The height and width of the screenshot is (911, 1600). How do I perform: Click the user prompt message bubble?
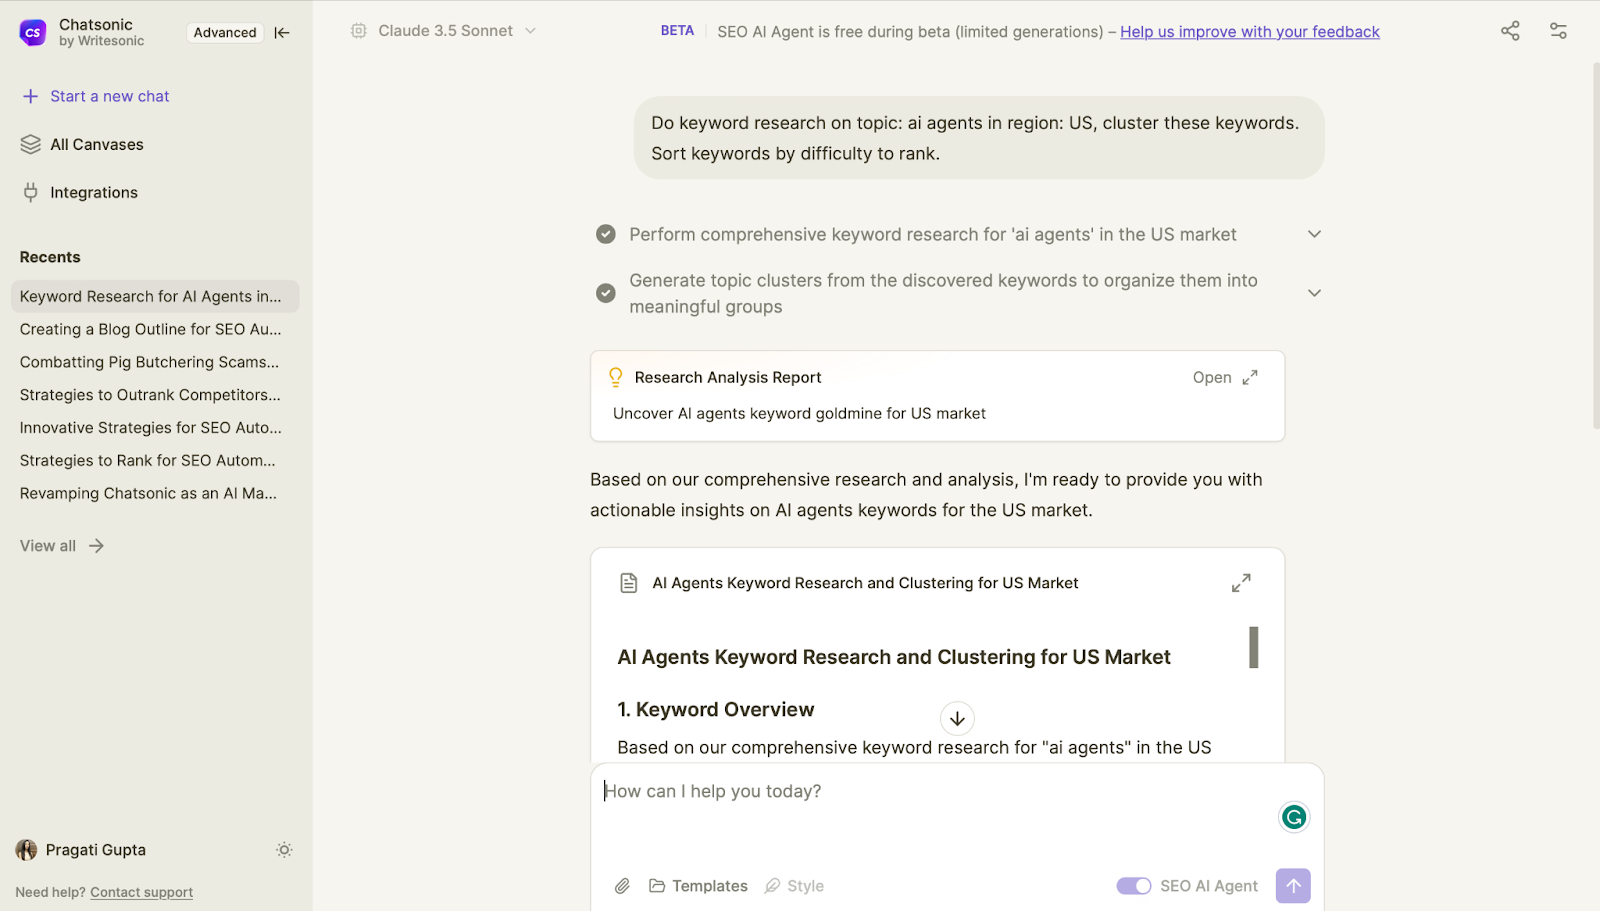coord(979,138)
